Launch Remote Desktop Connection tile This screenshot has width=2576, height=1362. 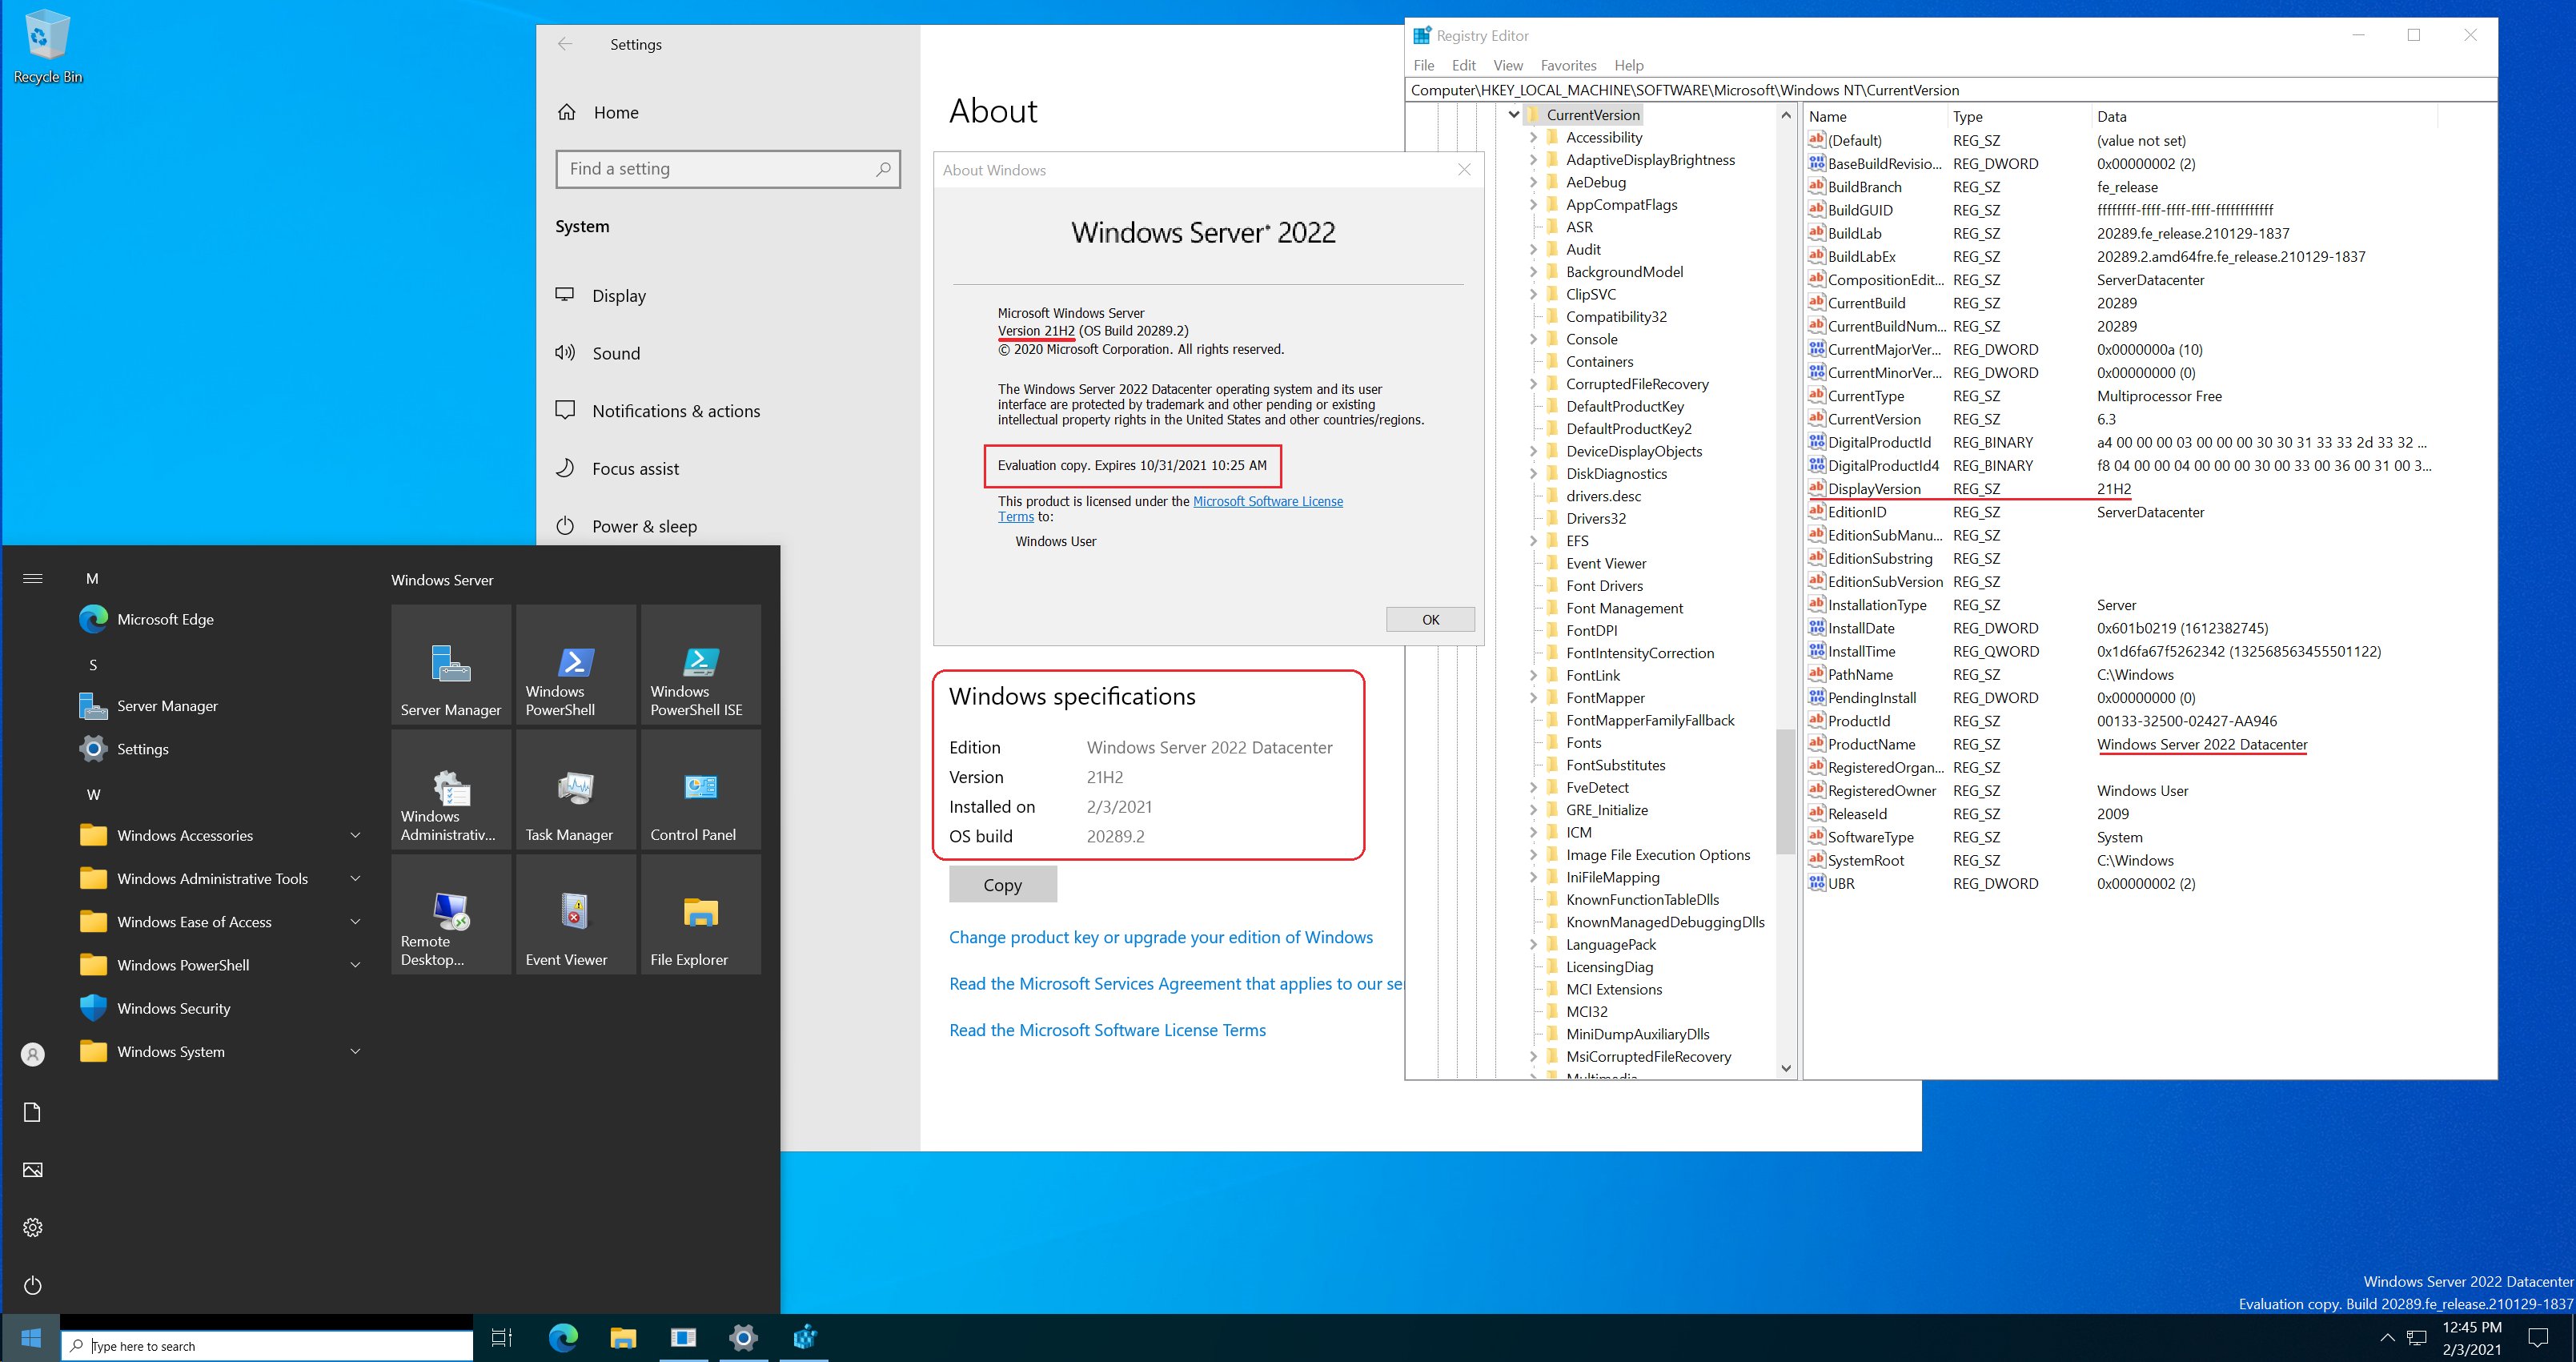click(451, 915)
